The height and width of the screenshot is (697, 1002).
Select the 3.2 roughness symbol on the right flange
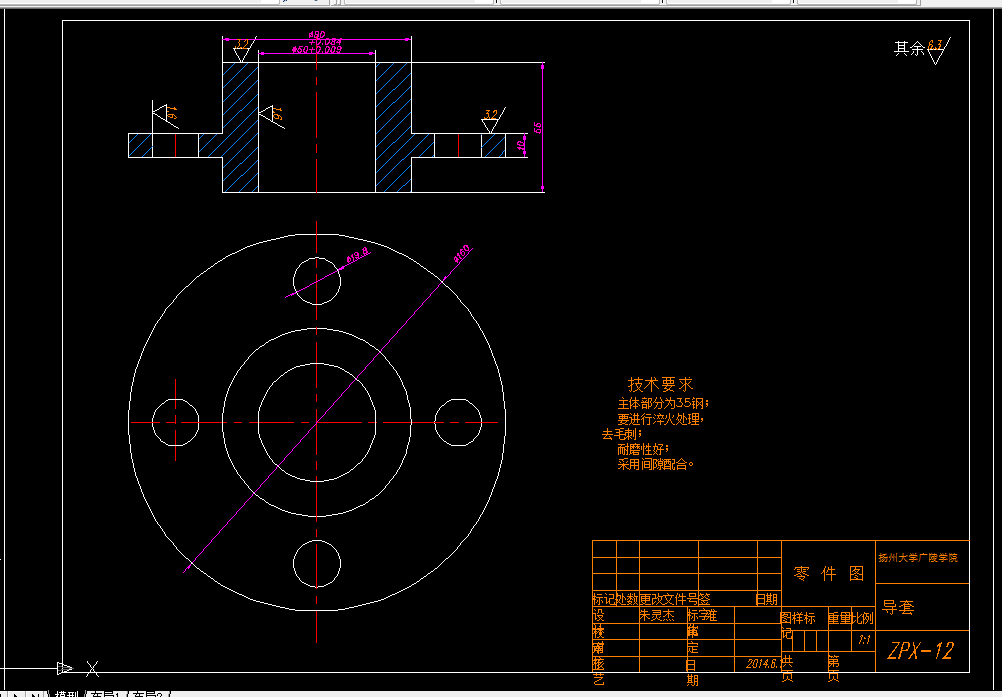pos(492,119)
